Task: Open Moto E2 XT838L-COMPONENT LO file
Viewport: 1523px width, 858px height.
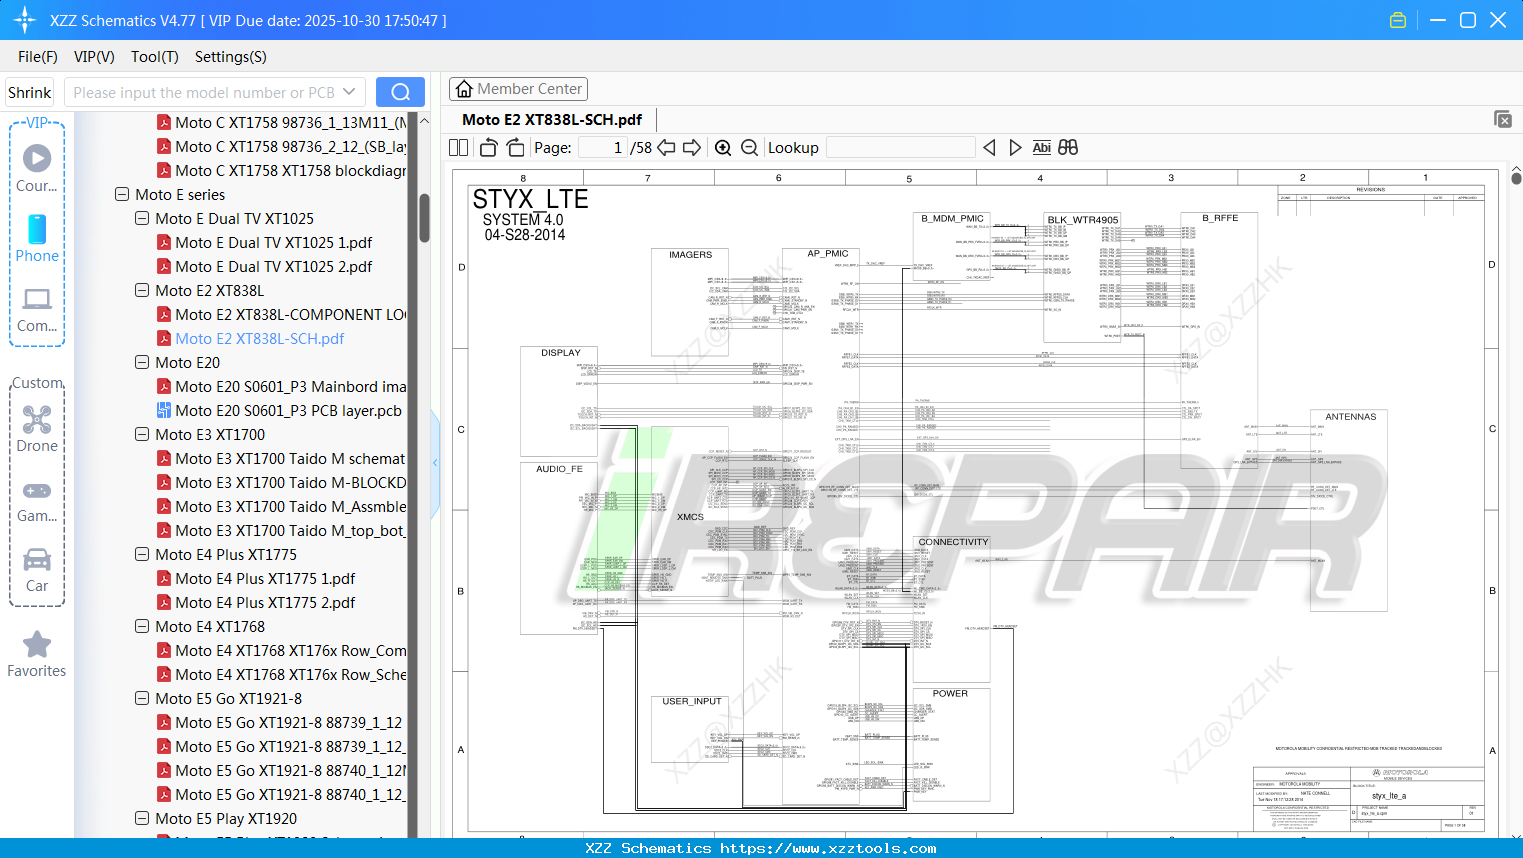Action: [x=282, y=314]
